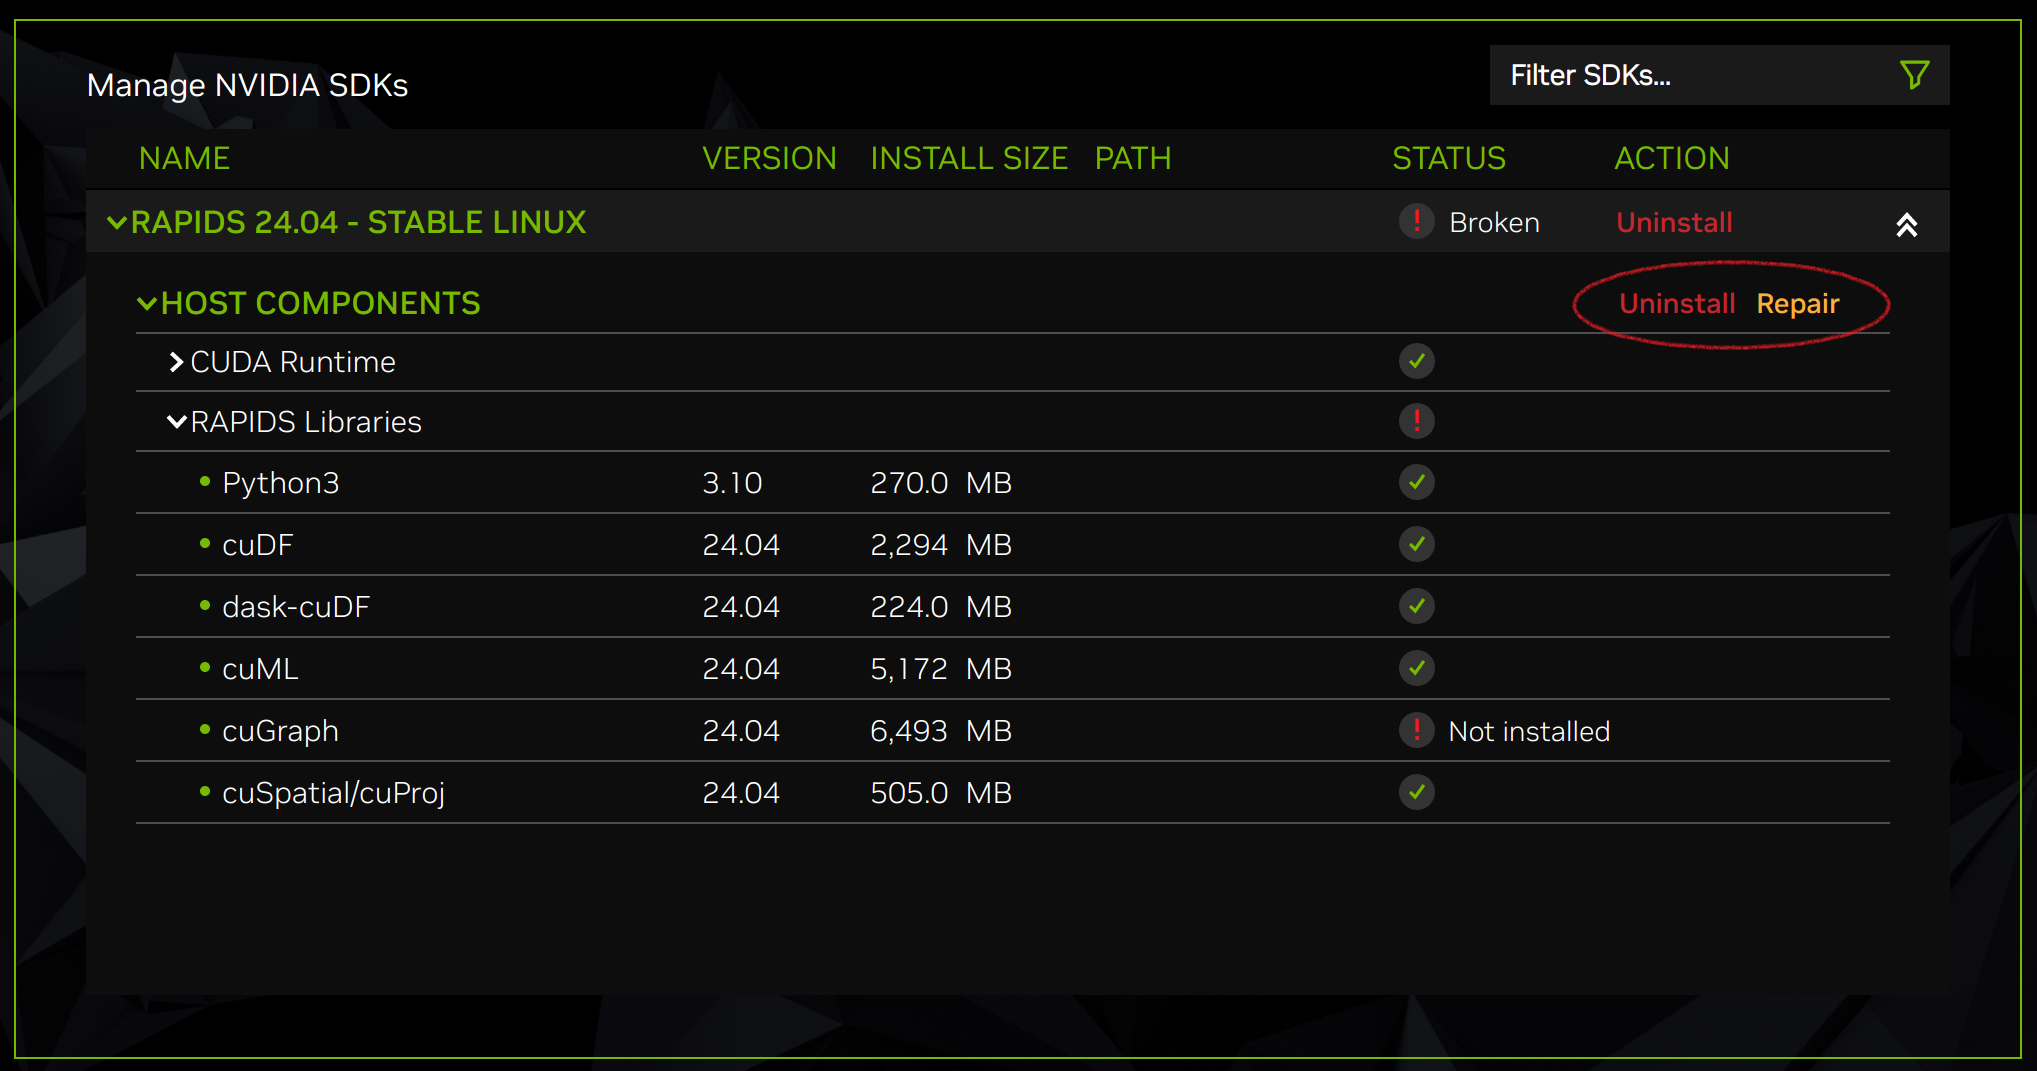The height and width of the screenshot is (1071, 2037).
Task: Click the green checkmark beside CUDA Runtime
Action: pos(1416,361)
